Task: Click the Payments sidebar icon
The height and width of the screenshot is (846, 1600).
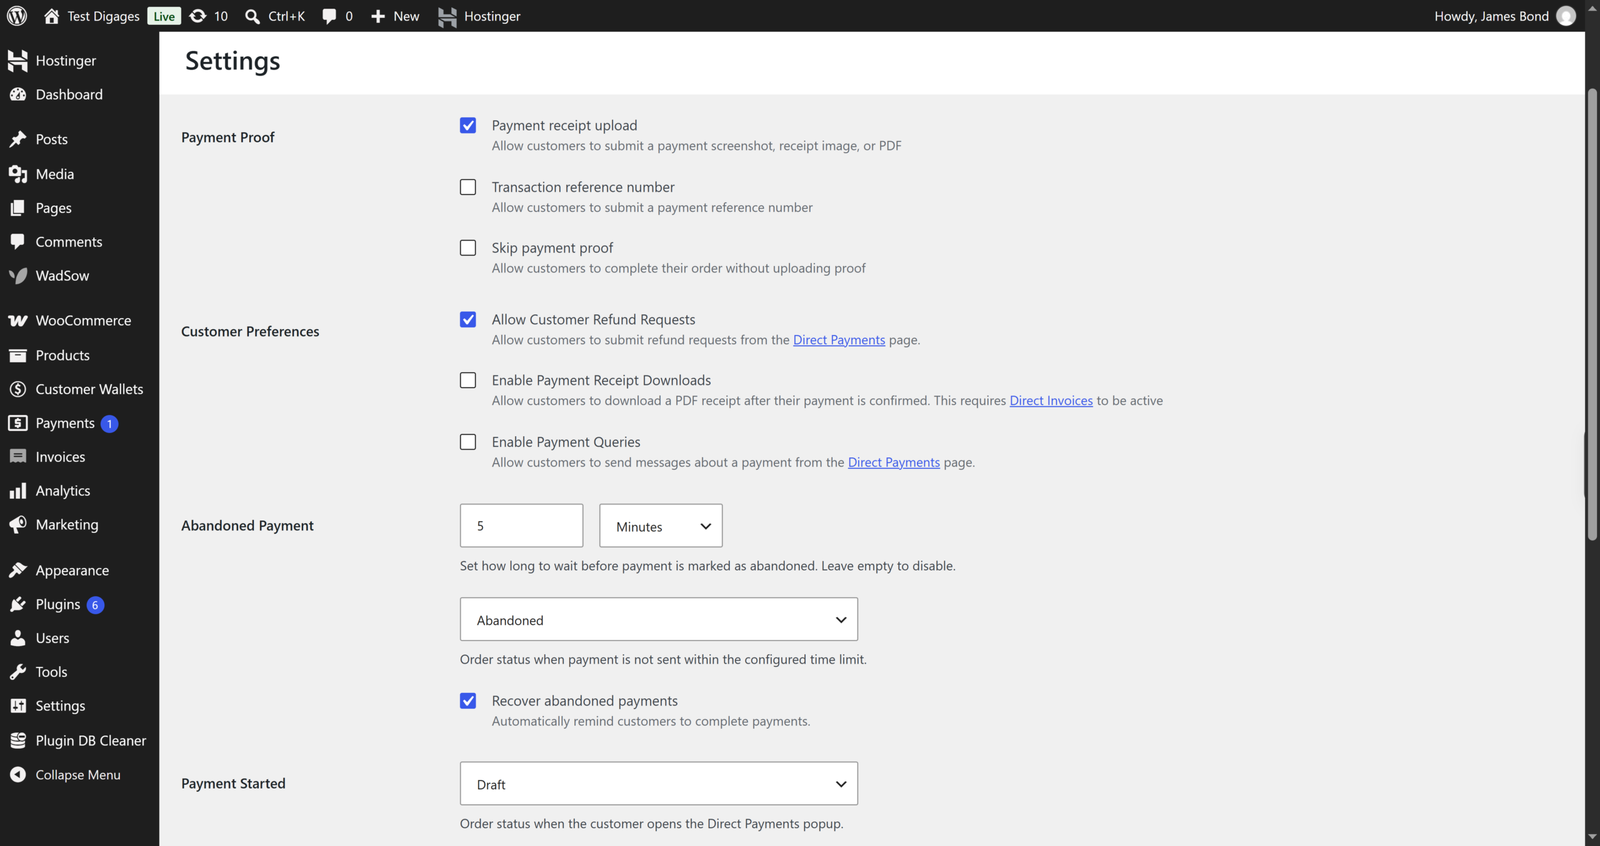Action: (x=18, y=423)
